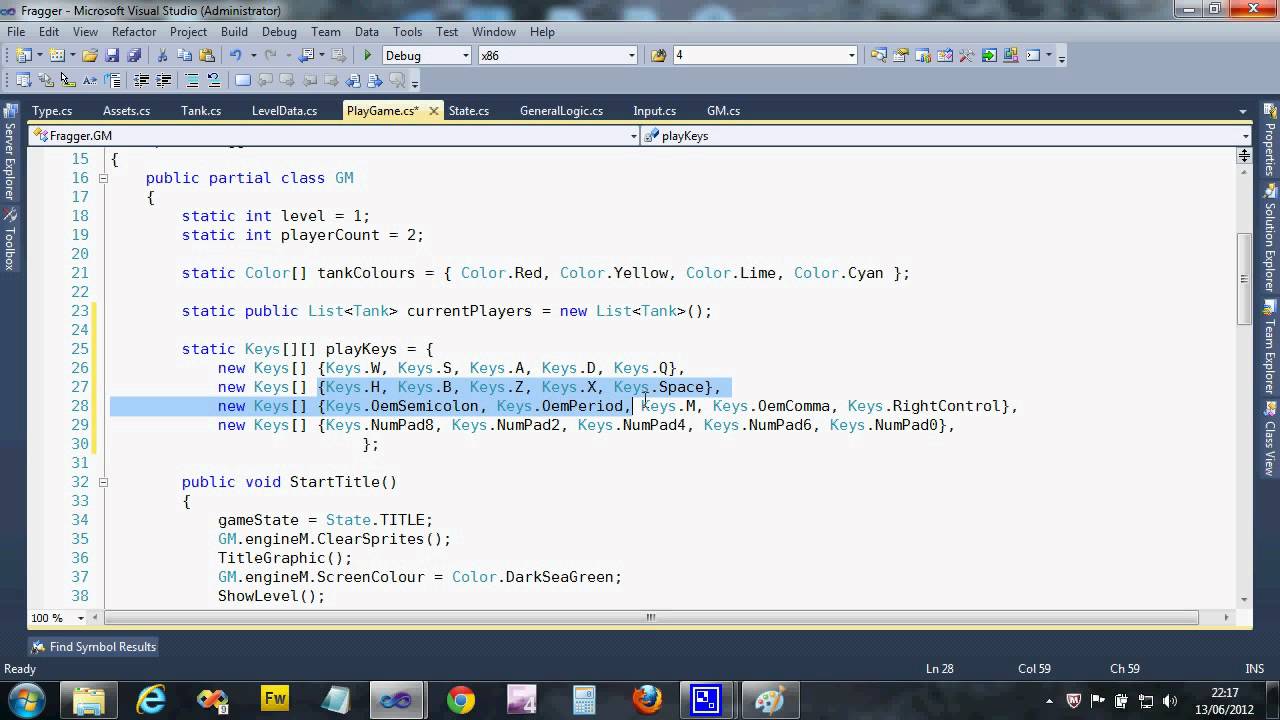Open the Refactor menu
The image size is (1280, 720).
tap(134, 32)
